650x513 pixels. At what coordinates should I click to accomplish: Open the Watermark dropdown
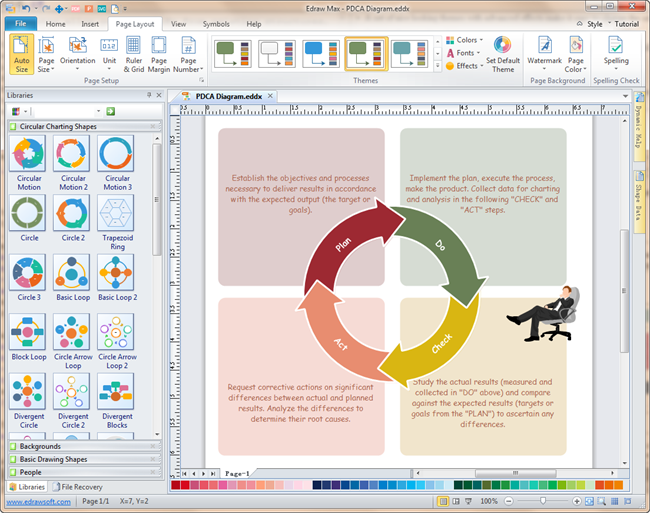544,55
